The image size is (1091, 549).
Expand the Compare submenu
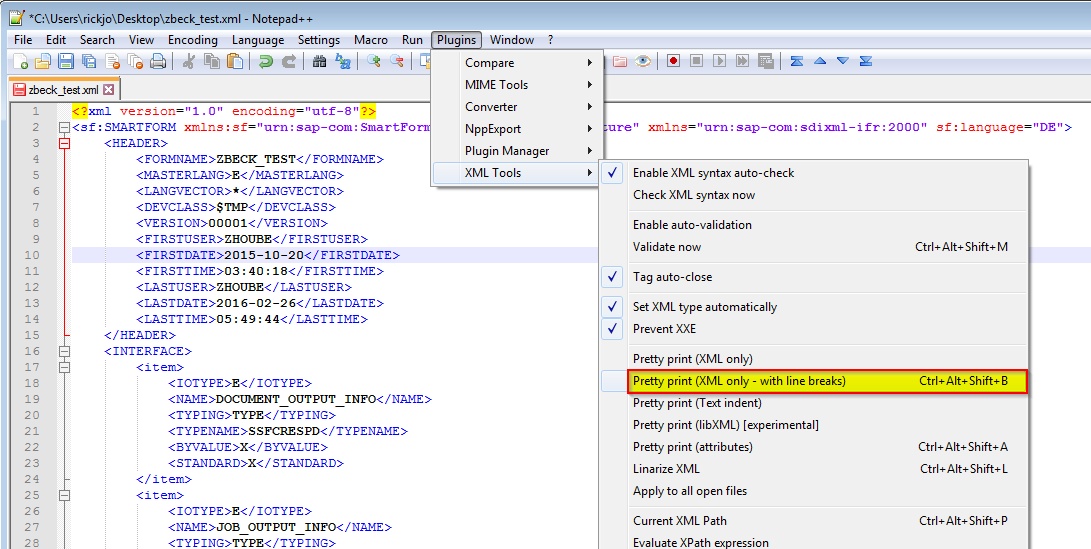coord(516,63)
